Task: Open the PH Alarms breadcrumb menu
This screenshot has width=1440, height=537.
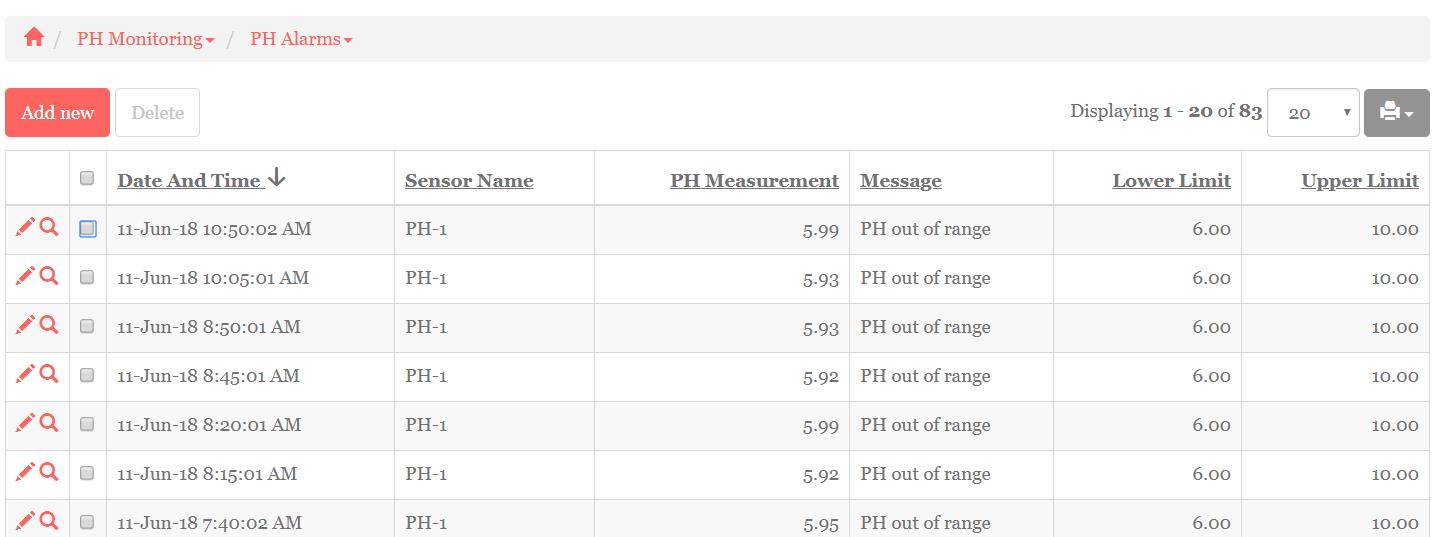Action: (x=301, y=39)
